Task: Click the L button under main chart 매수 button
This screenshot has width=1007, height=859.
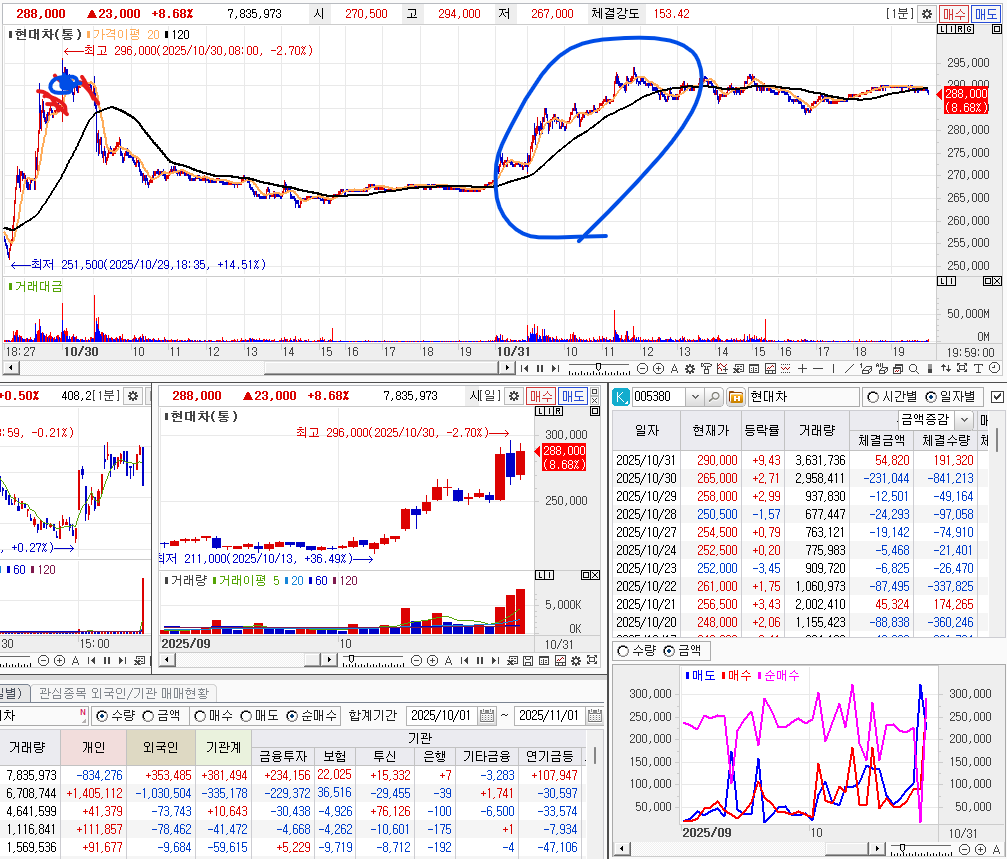Action: coord(942,30)
